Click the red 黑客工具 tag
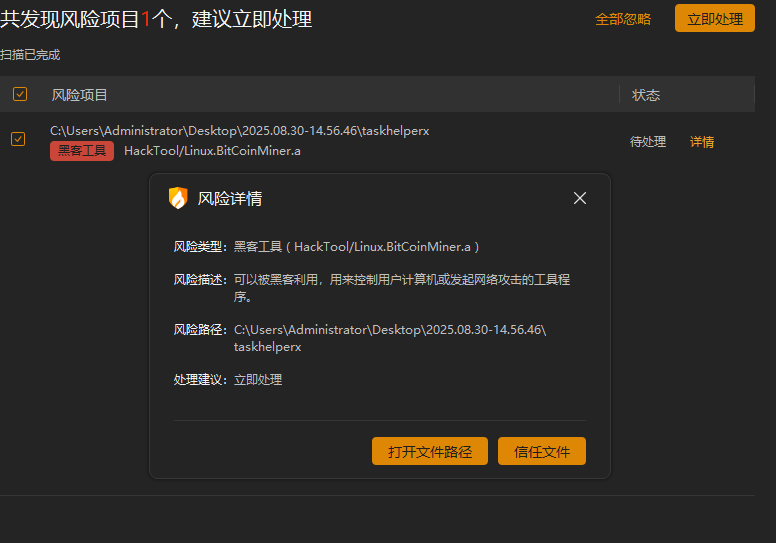Screen dimensions: 776x543 pyautogui.click(x=82, y=151)
